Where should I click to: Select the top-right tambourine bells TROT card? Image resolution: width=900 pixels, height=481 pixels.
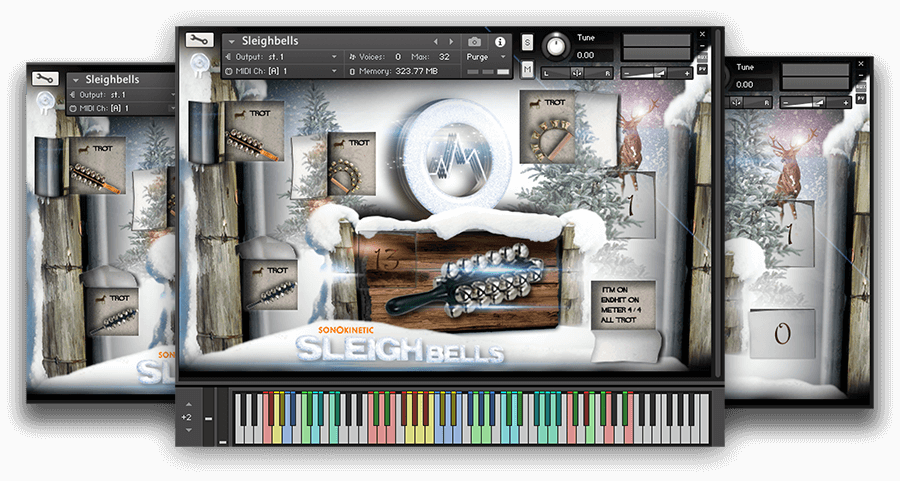[x=548, y=128]
